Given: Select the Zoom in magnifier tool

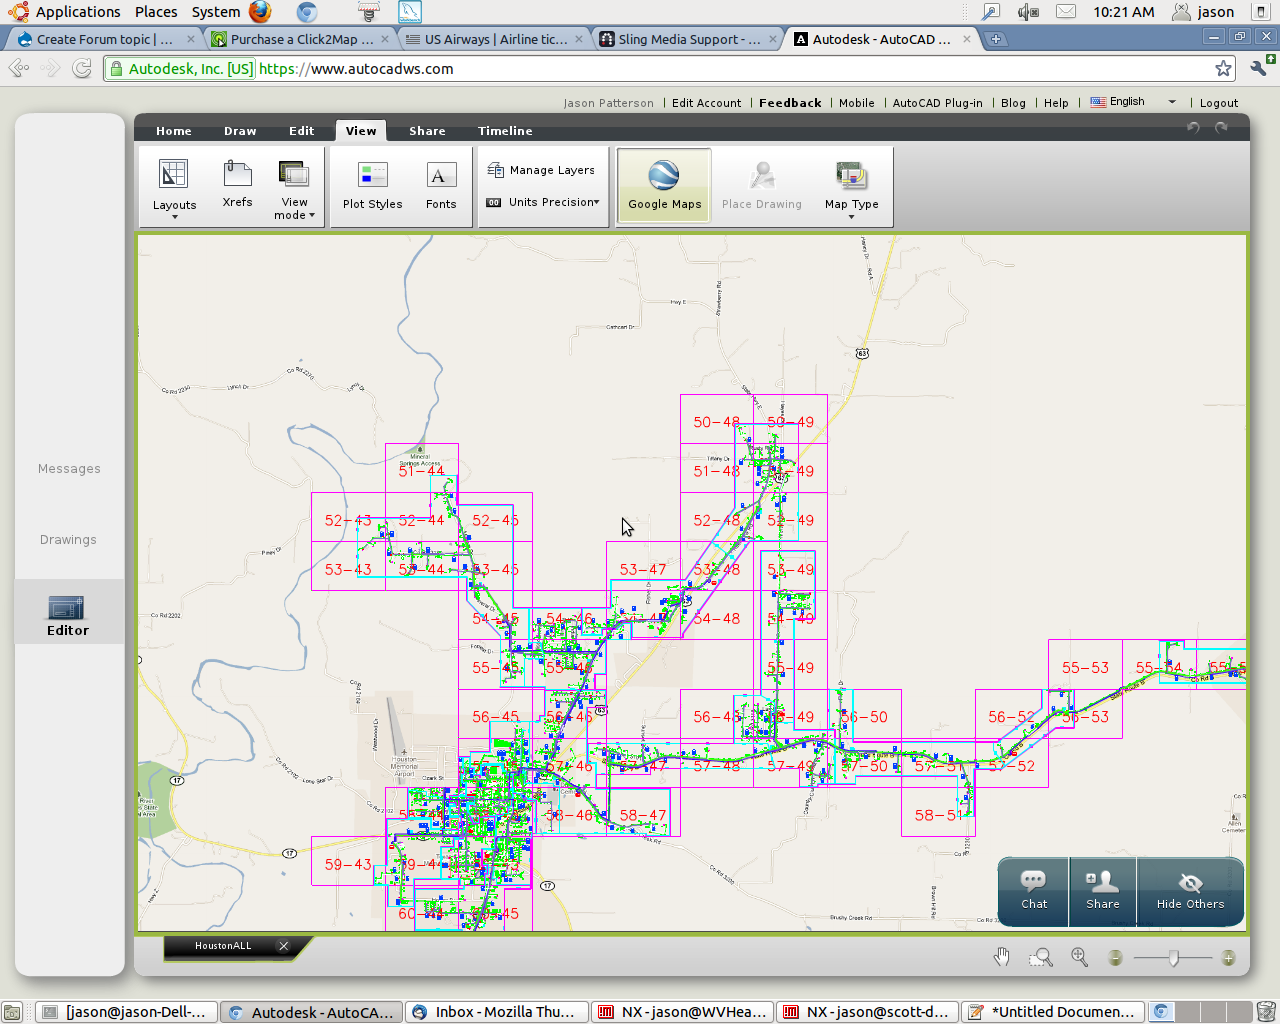Looking at the screenshot, I should tap(1079, 957).
